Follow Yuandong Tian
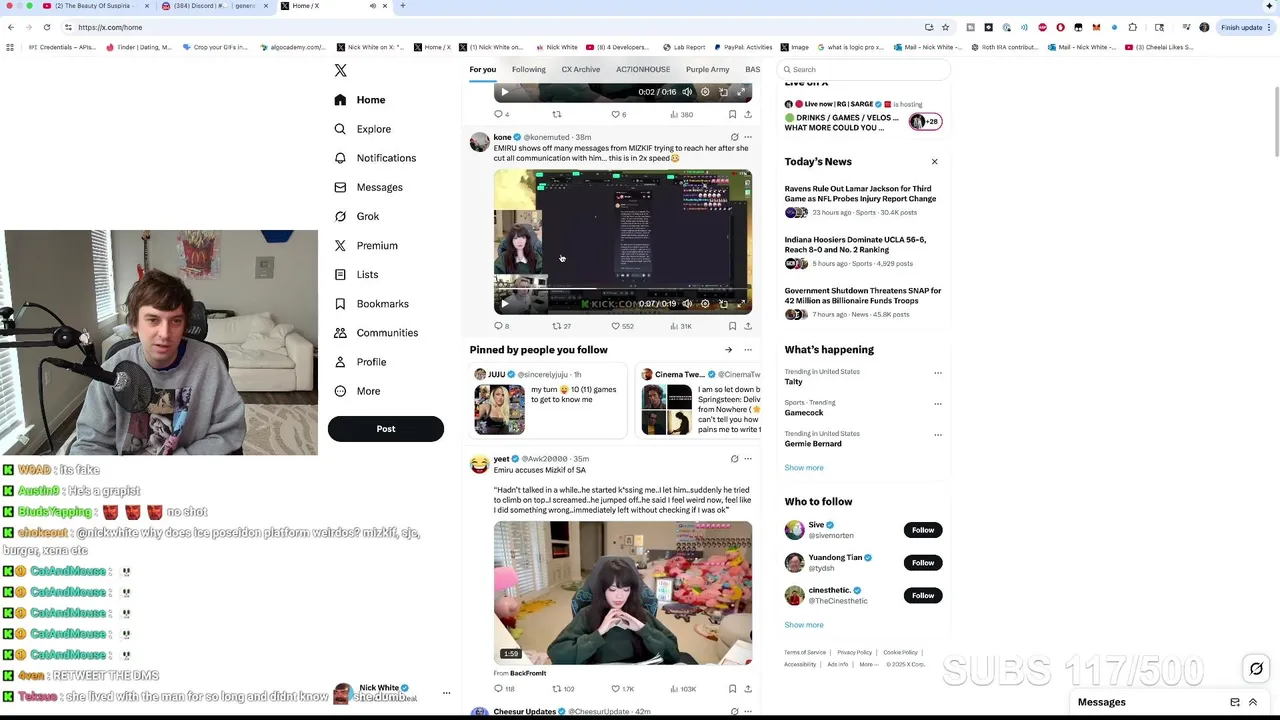This screenshot has height=720, width=1280. 922,563
